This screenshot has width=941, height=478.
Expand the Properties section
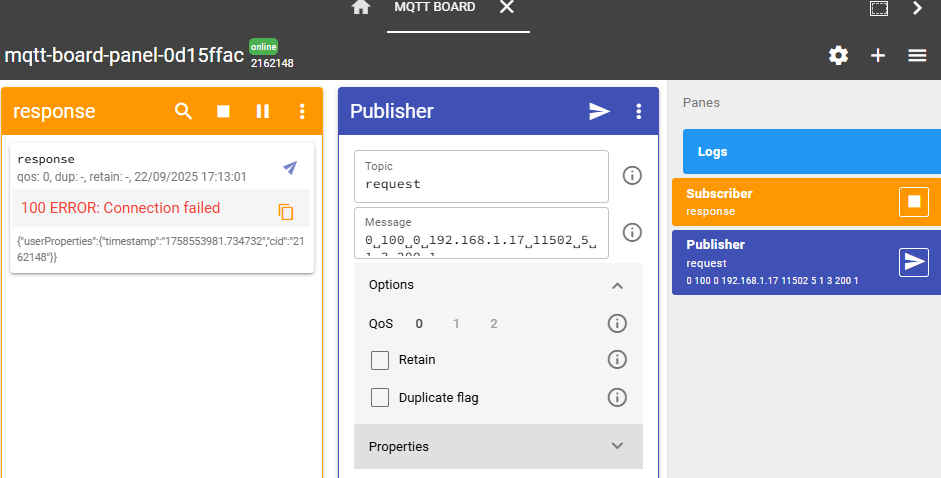[x=617, y=446]
